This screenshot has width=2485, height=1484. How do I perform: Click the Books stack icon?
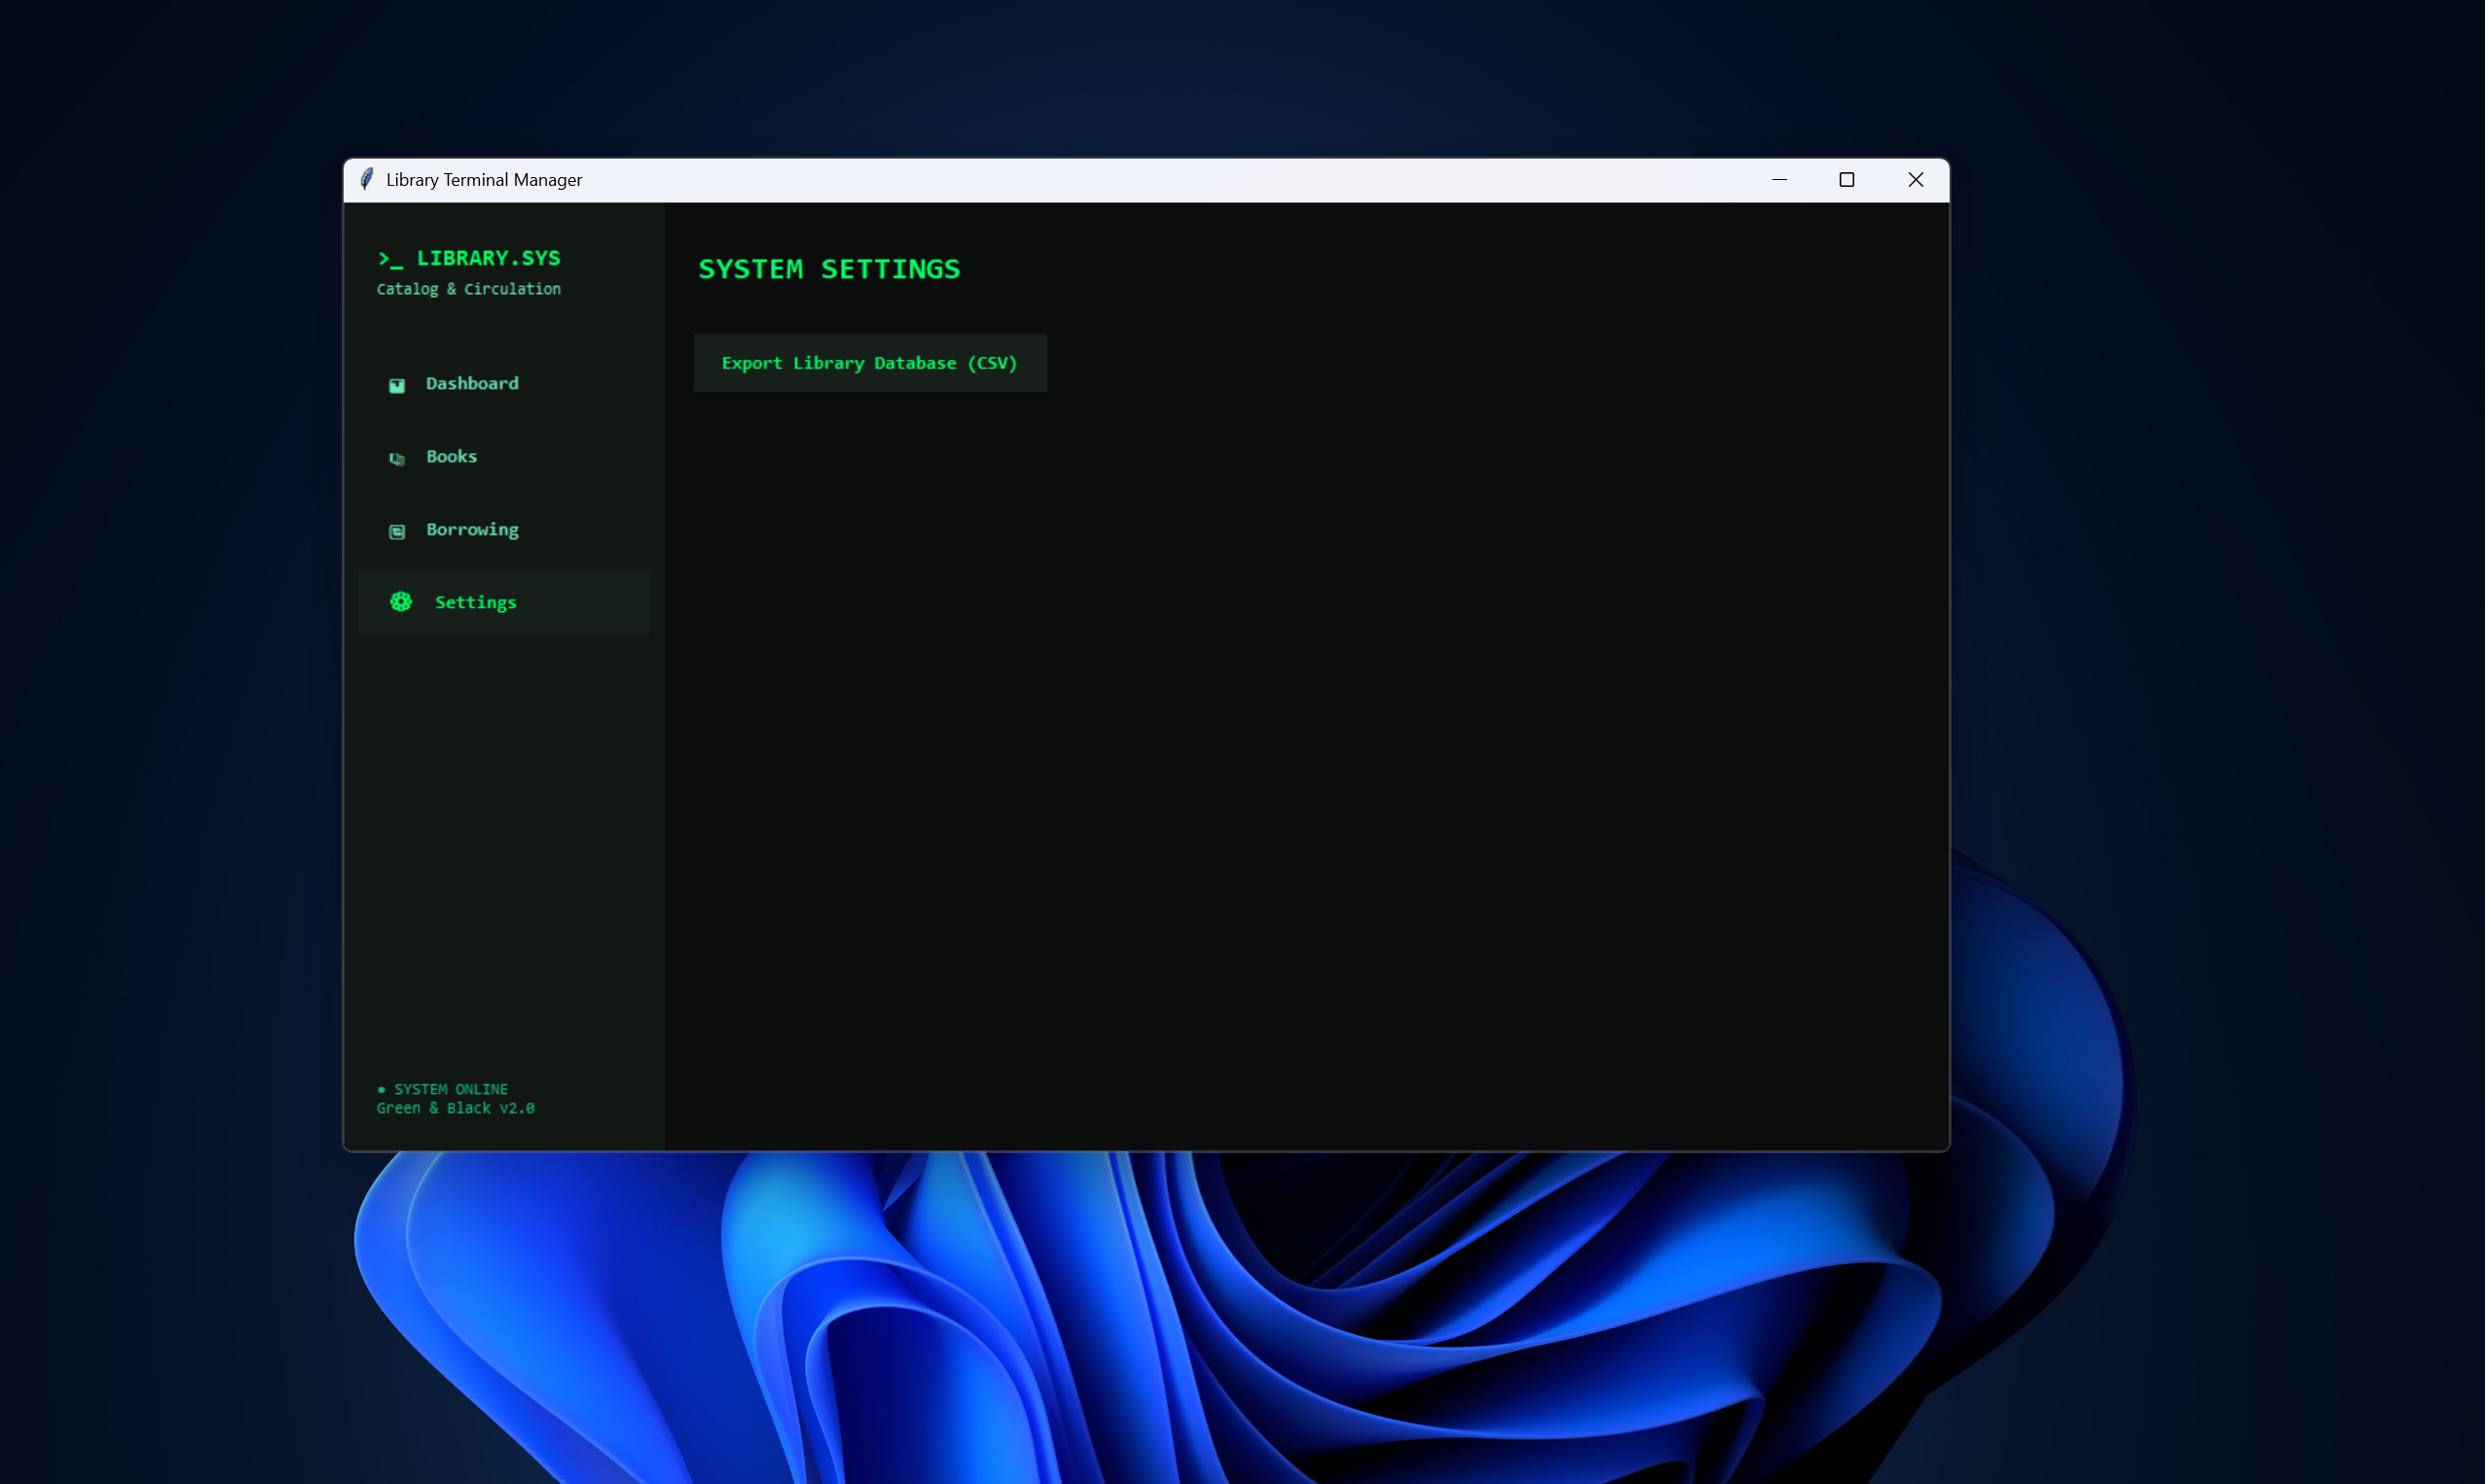[x=397, y=458]
